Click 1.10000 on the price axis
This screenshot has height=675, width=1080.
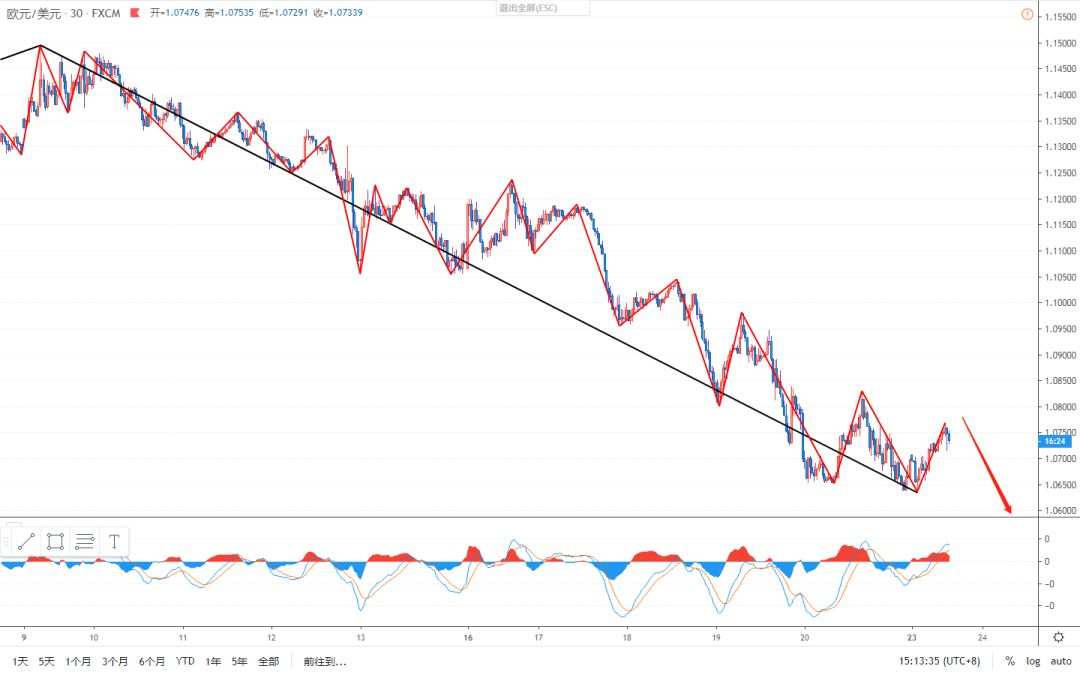coord(1060,302)
